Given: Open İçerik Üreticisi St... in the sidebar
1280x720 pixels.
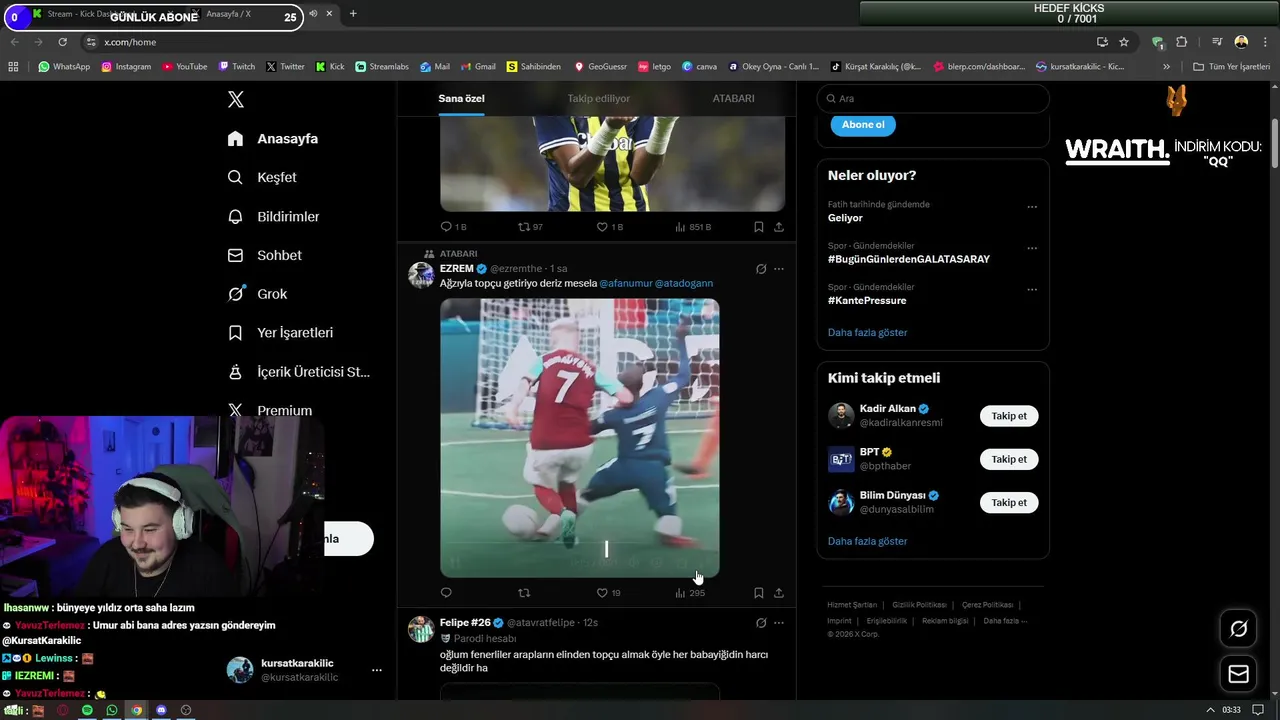Looking at the screenshot, I should [x=298, y=371].
